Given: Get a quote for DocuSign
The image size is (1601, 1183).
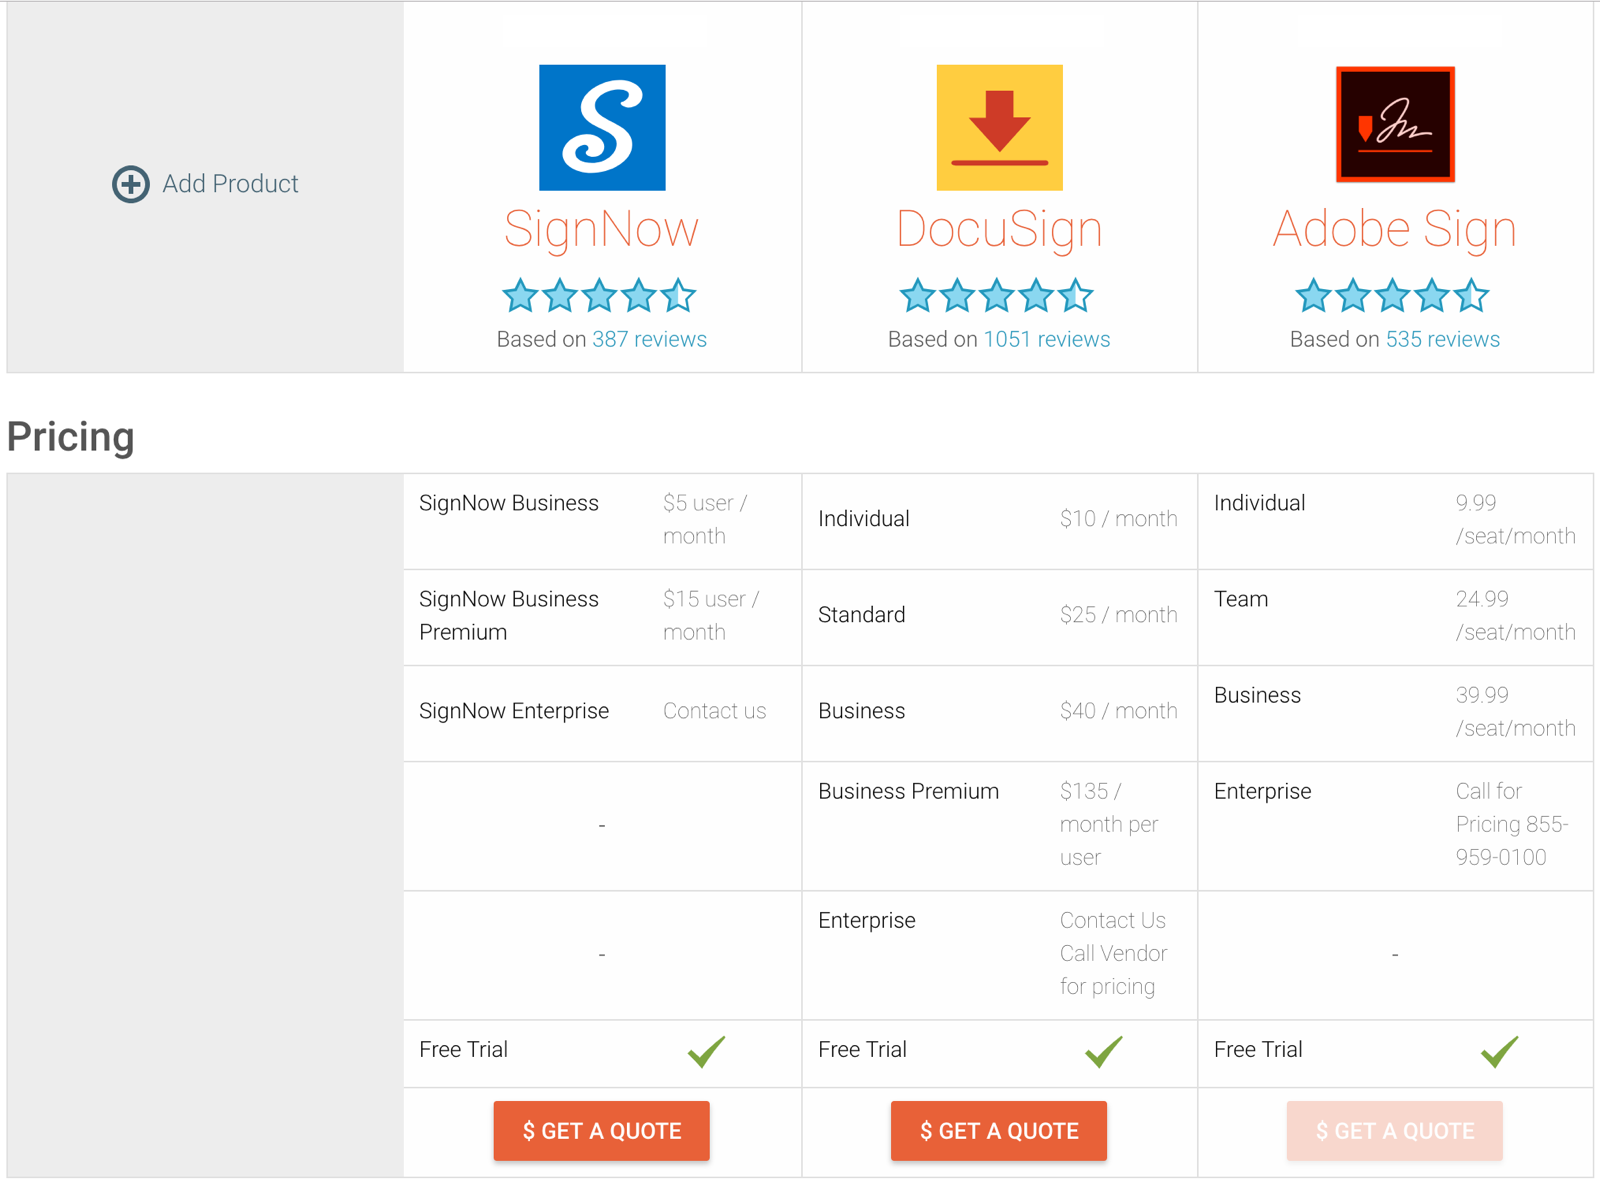Looking at the screenshot, I should point(998,1131).
